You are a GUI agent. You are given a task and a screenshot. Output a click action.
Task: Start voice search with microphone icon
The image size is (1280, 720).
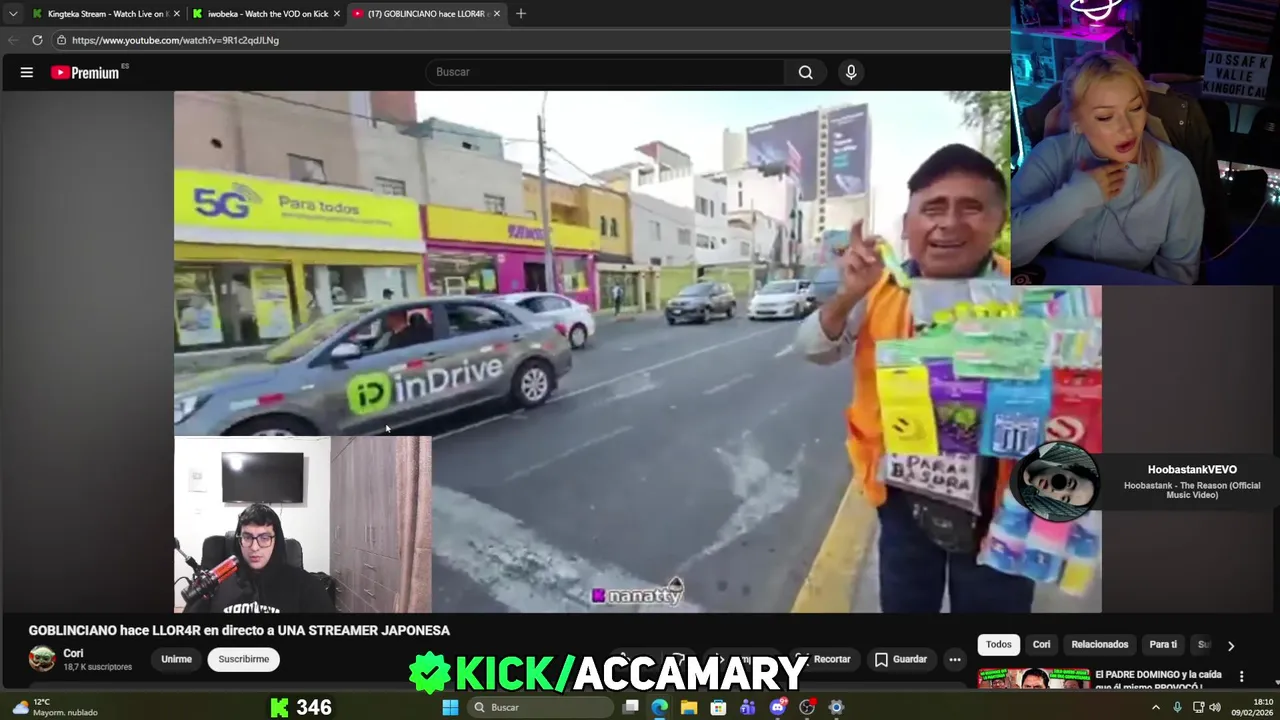point(851,72)
